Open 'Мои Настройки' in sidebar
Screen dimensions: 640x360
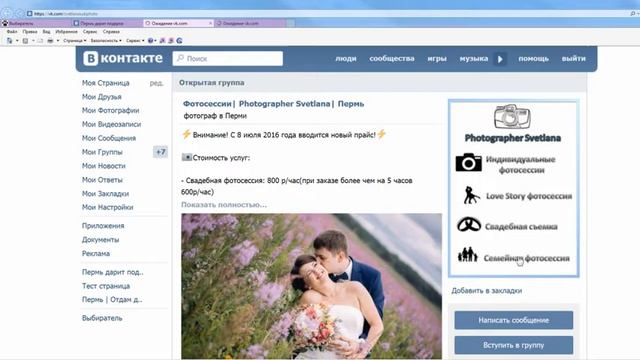[107, 207]
